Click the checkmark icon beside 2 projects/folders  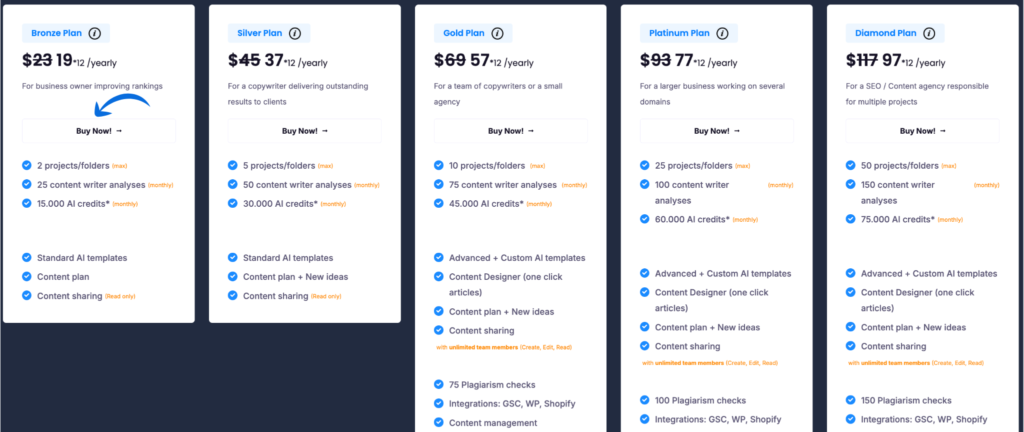pyautogui.click(x=27, y=166)
